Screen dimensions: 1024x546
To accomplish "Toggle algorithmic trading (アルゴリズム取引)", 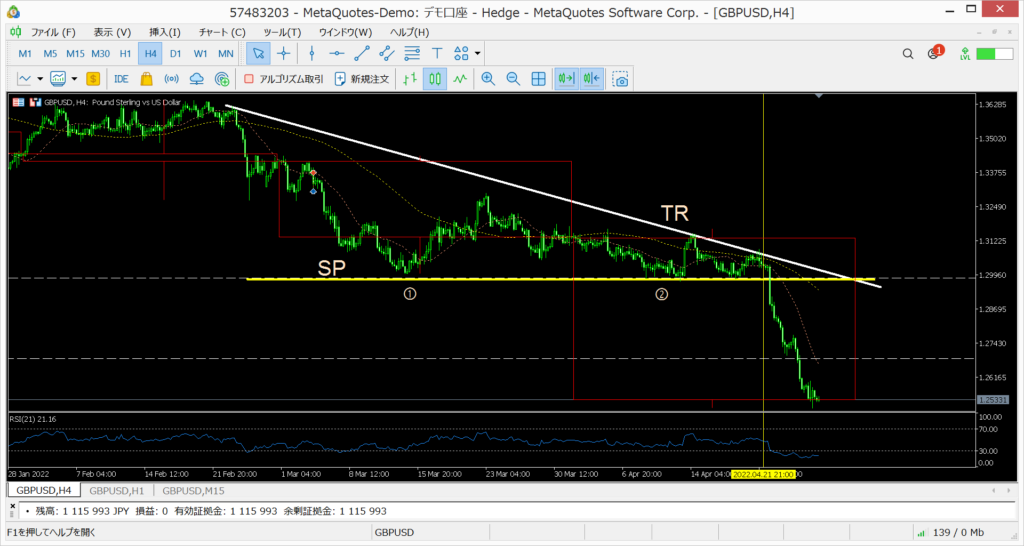I will pos(284,78).
